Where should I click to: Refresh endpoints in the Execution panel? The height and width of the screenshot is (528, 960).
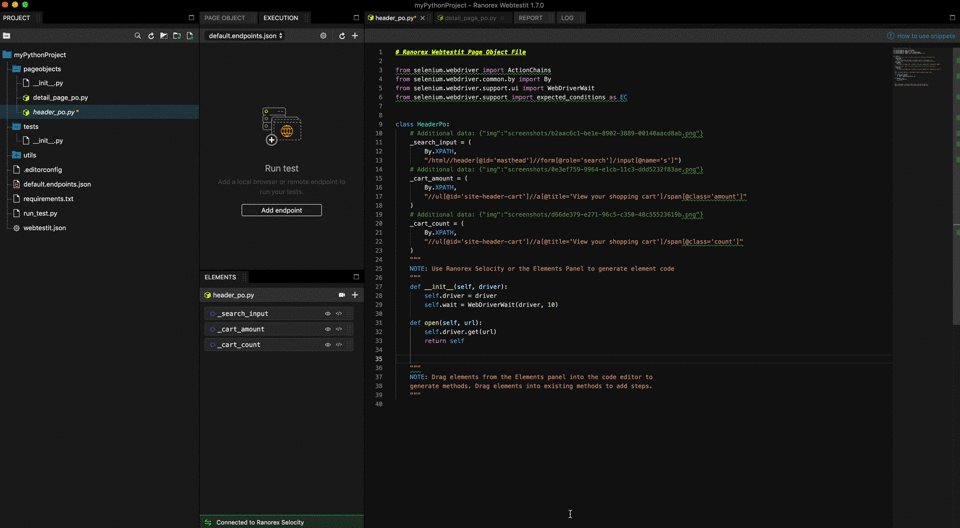point(342,36)
